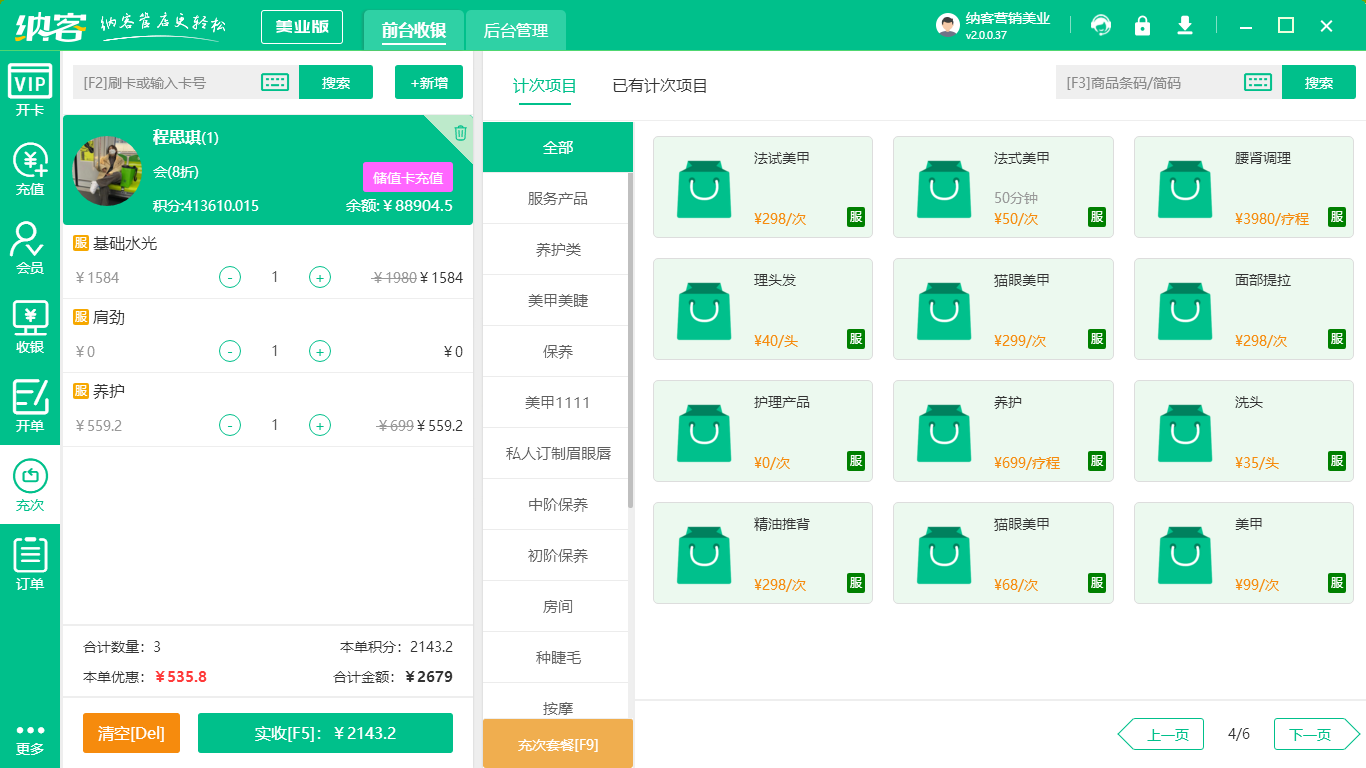The height and width of the screenshot is (768, 1366).
Task: Decrease quantity of 养护 item
Action: [x=230, y=425]
